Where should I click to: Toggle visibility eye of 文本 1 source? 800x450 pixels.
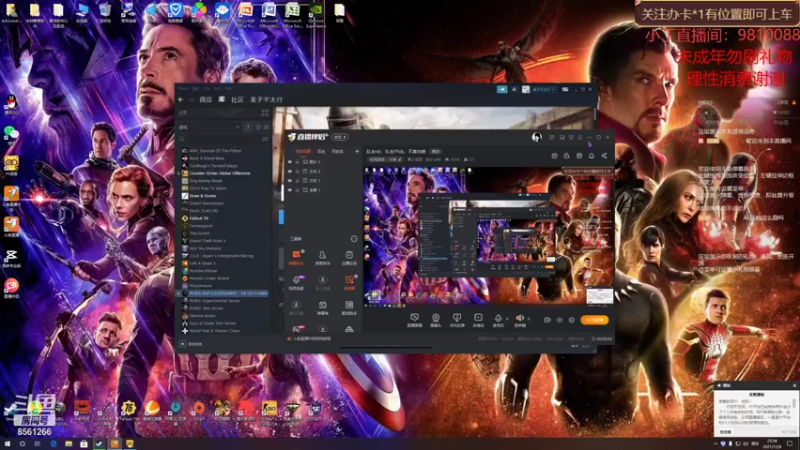tap(290, 181)
